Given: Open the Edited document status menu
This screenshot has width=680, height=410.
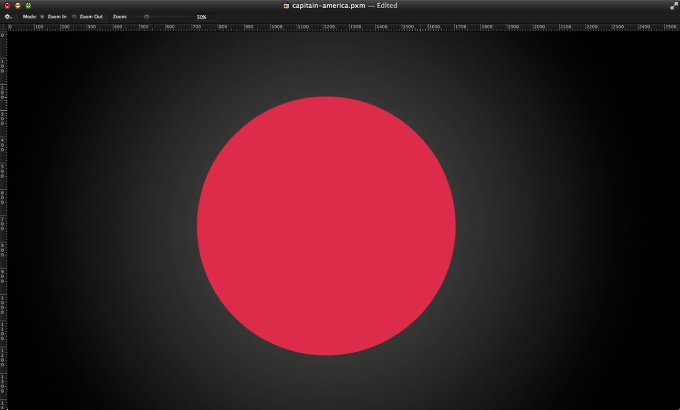Looking at the screenshot, I should 388,5.
